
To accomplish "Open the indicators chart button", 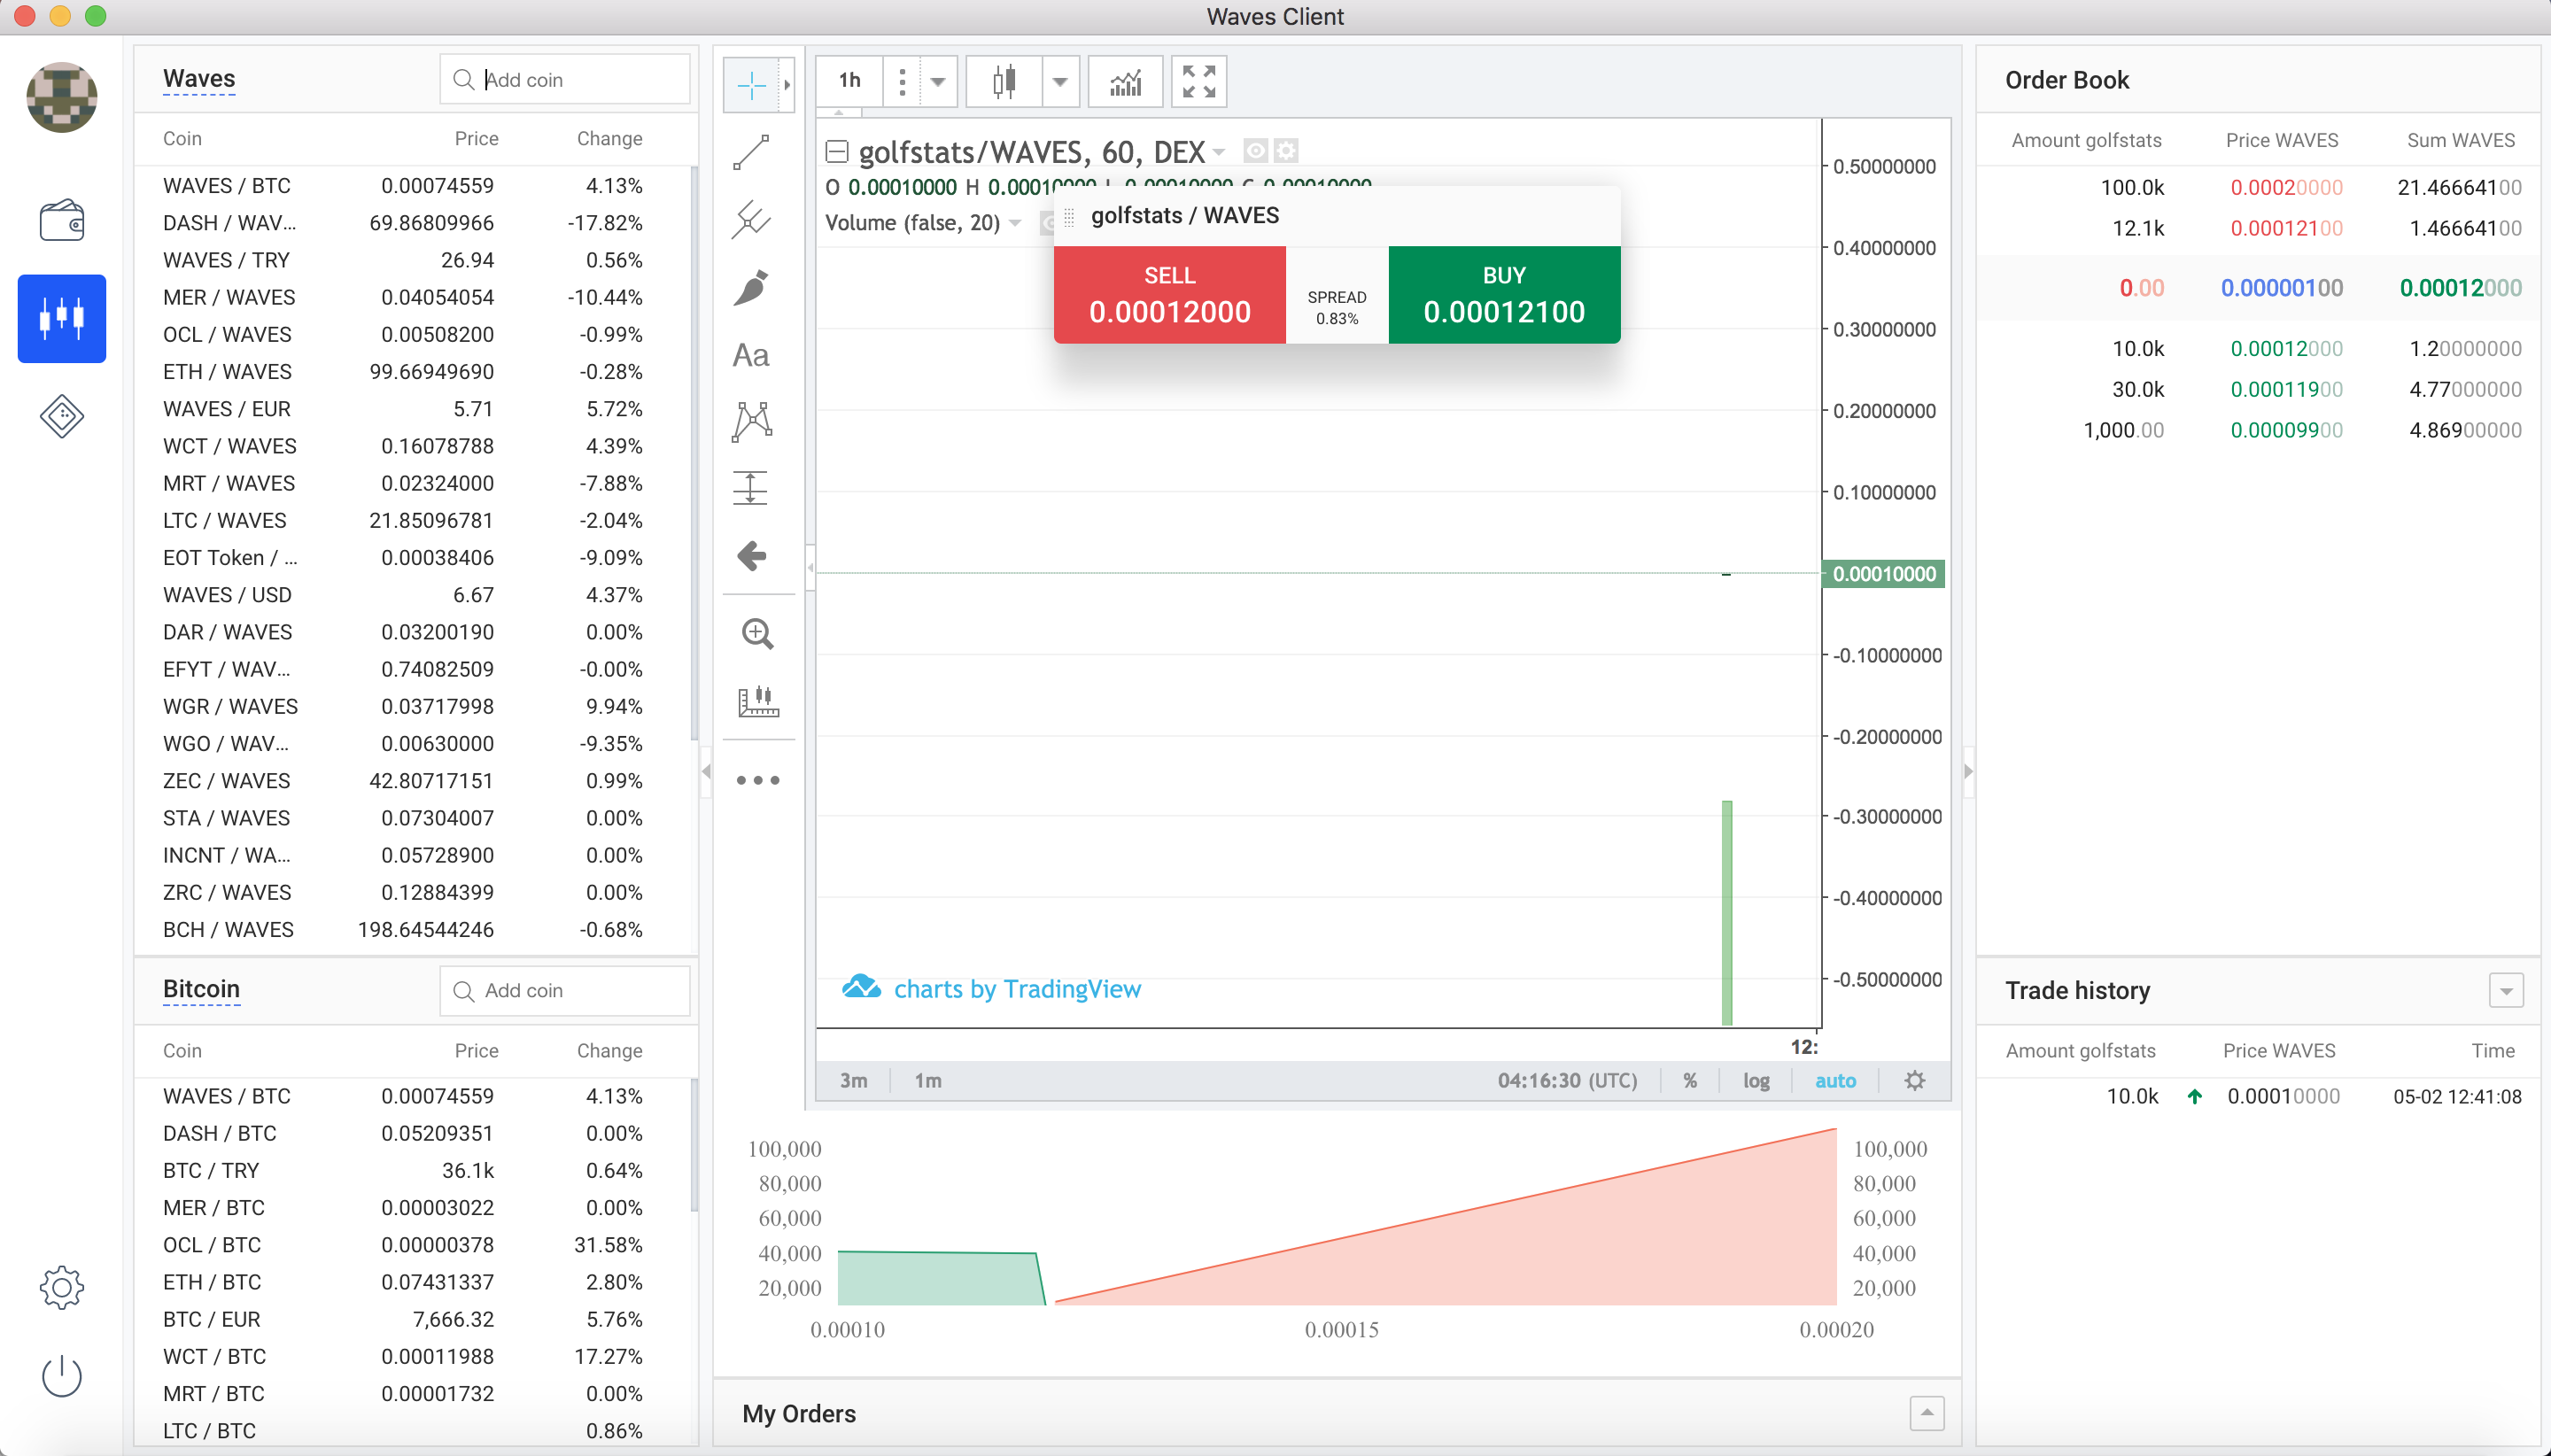I will 1125,81.
